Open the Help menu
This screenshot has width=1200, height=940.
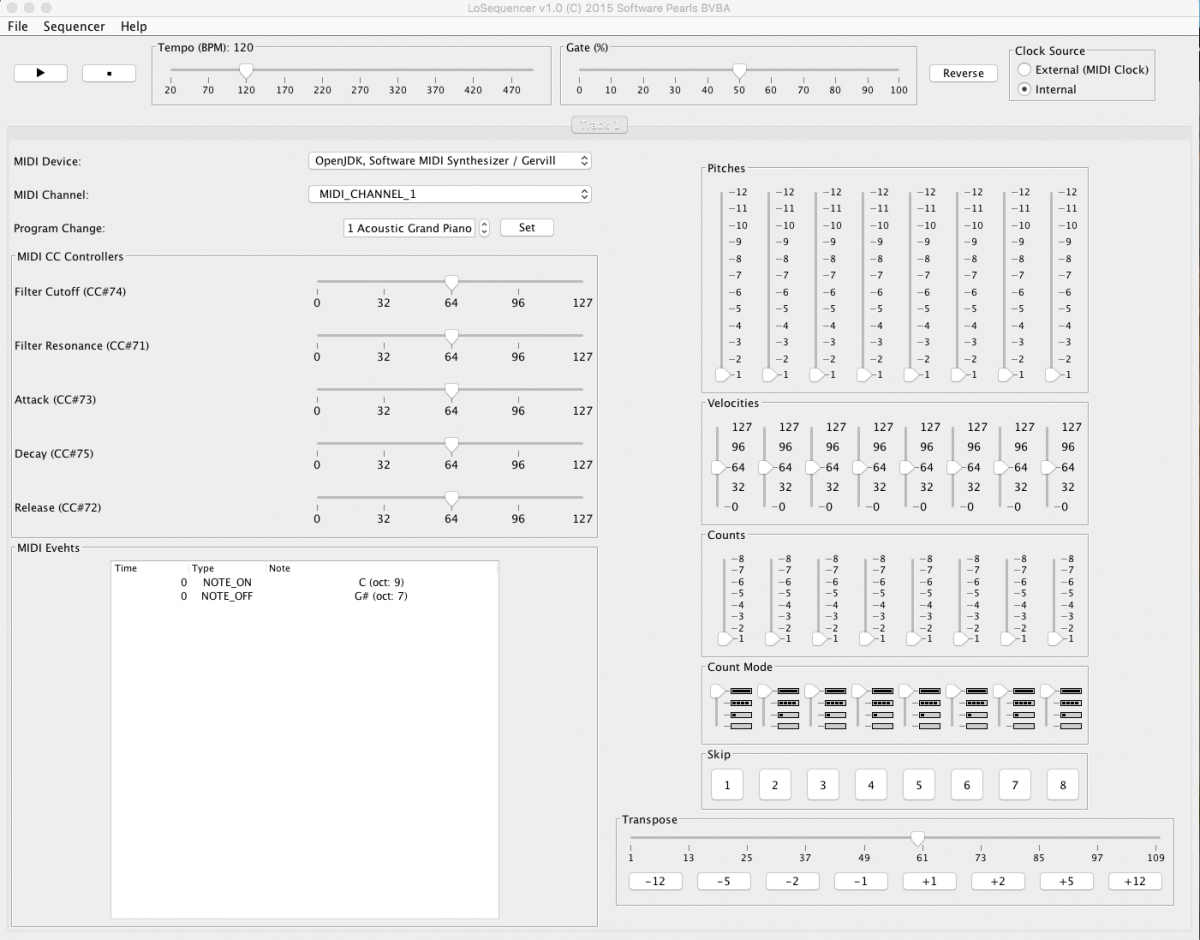tap(133, 26)
